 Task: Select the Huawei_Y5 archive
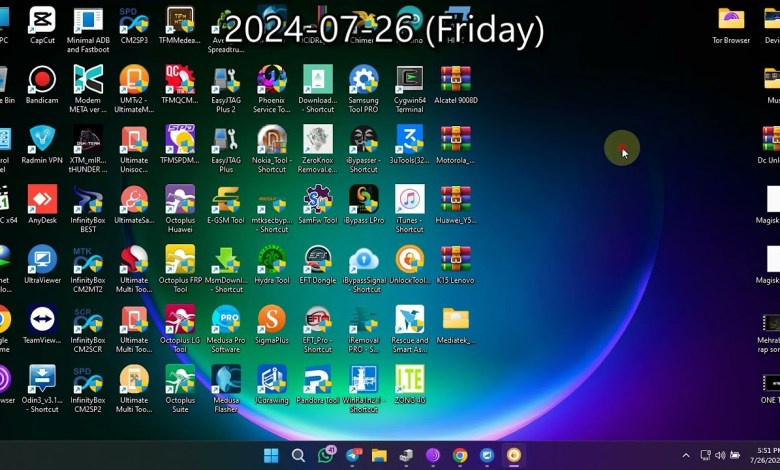pos(456,199)
